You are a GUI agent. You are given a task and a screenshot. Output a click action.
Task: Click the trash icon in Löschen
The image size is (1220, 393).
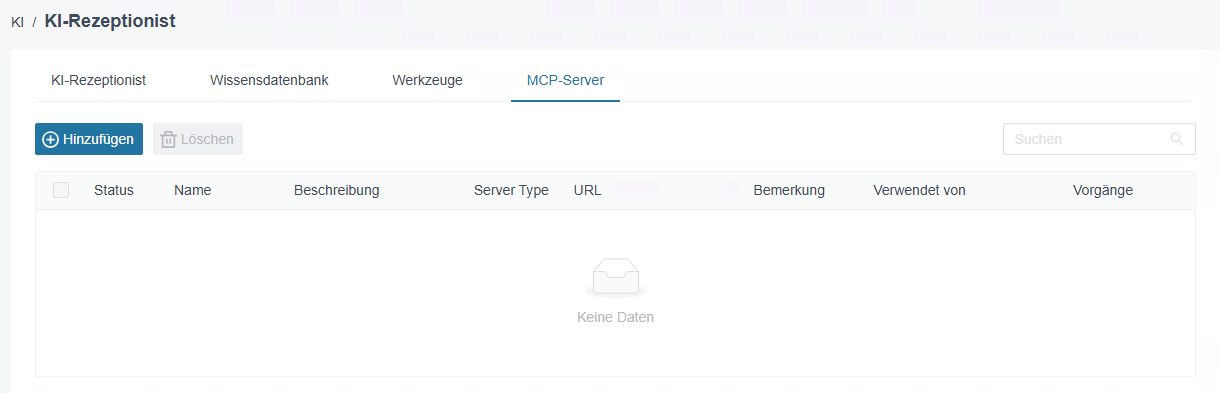pyautogui.click(x=169, y=139)
